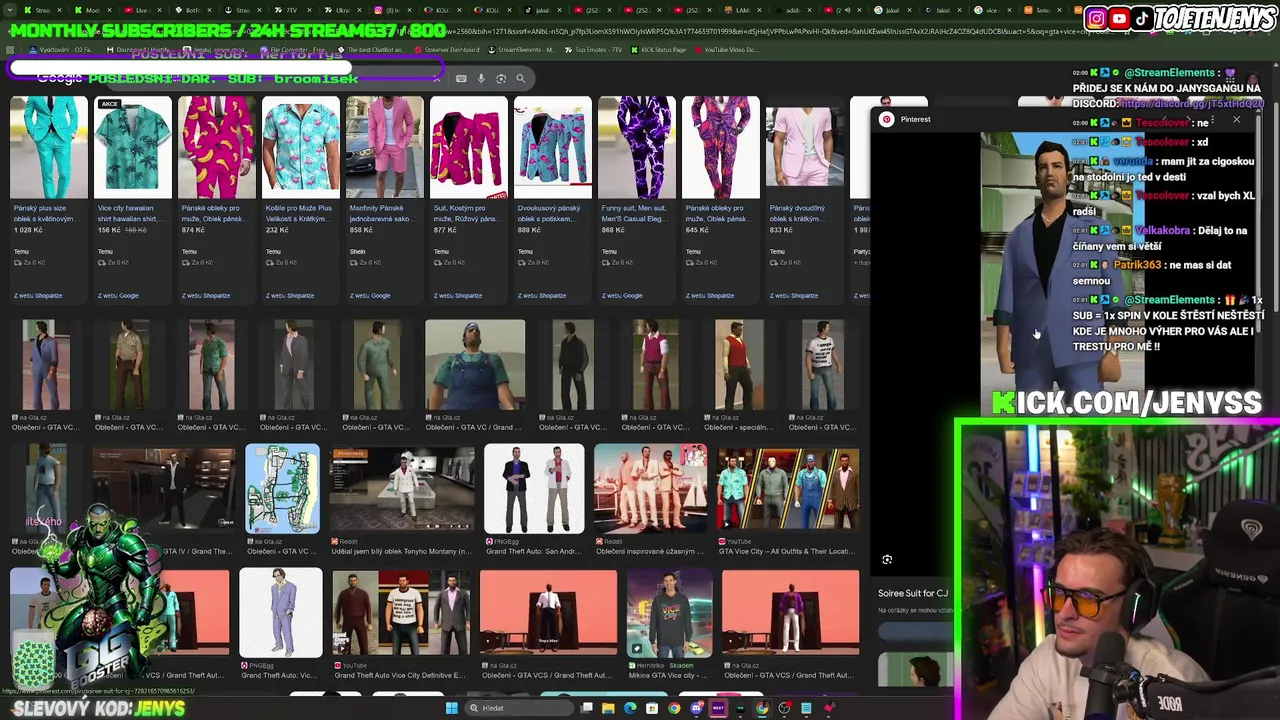1280x720 pixels.
Task: Open the 889 Kč flamingo blazer product
Action: point(553,198)
